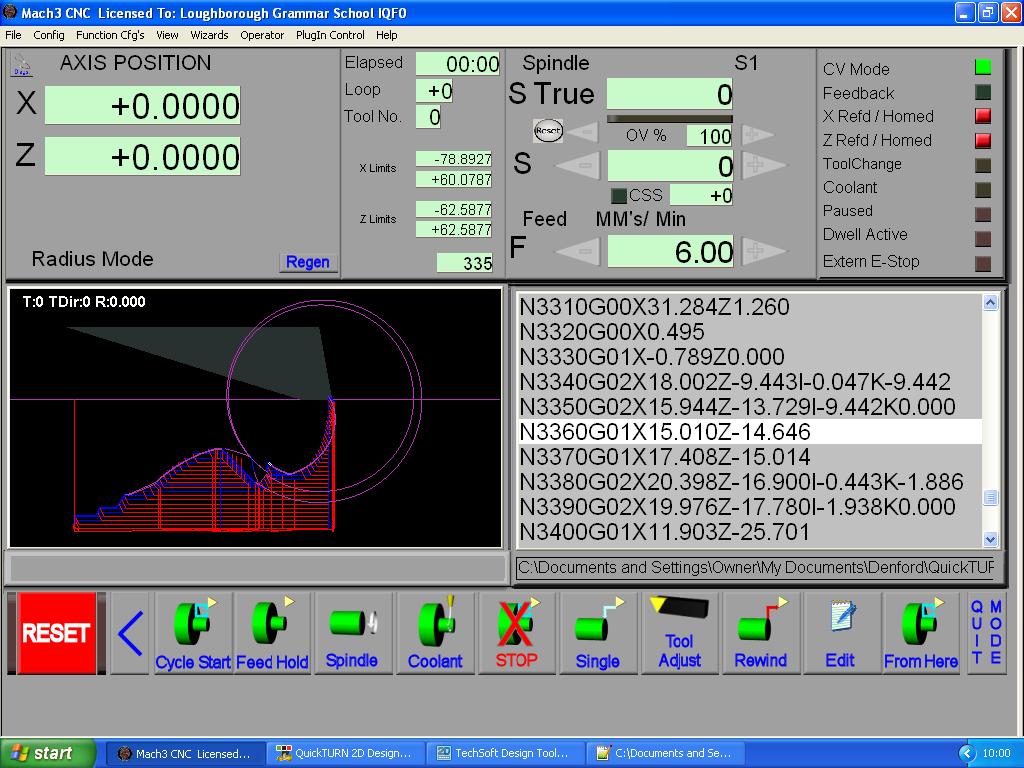The width and height of the screenshot is (1024, 768).
Task: Open the View menu
Action: coord(167,35)
